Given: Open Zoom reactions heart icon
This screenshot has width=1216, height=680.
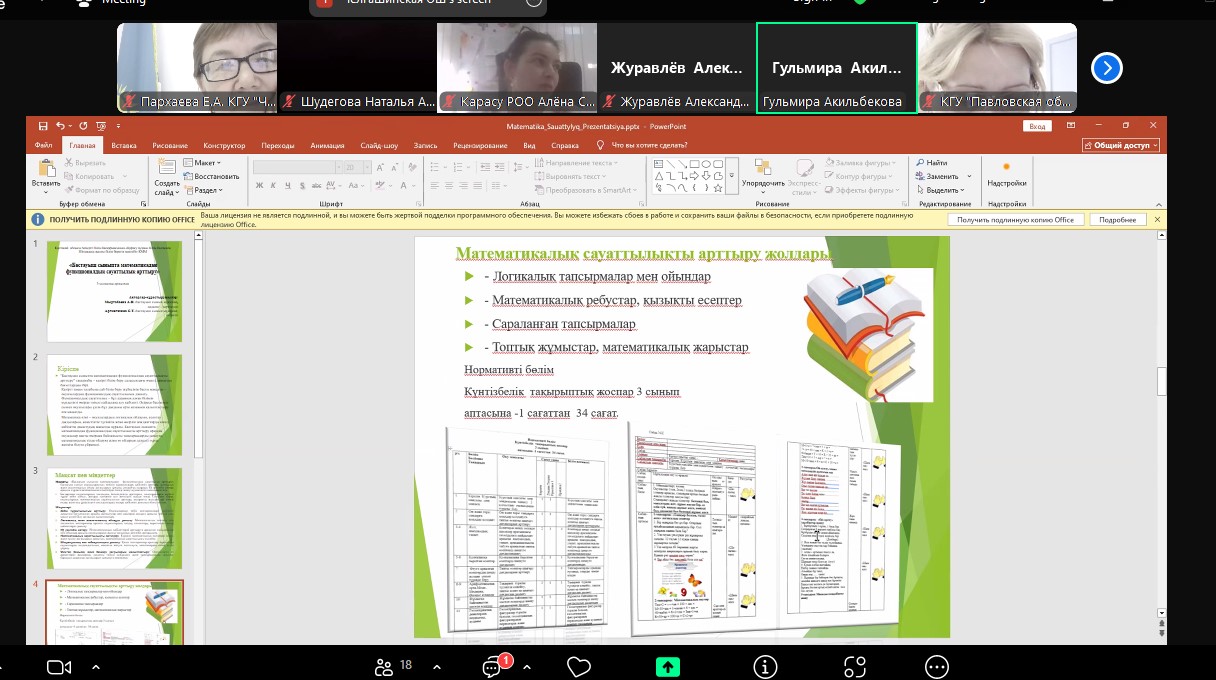Looking at the screenshot, I should (x=577, y=666).
